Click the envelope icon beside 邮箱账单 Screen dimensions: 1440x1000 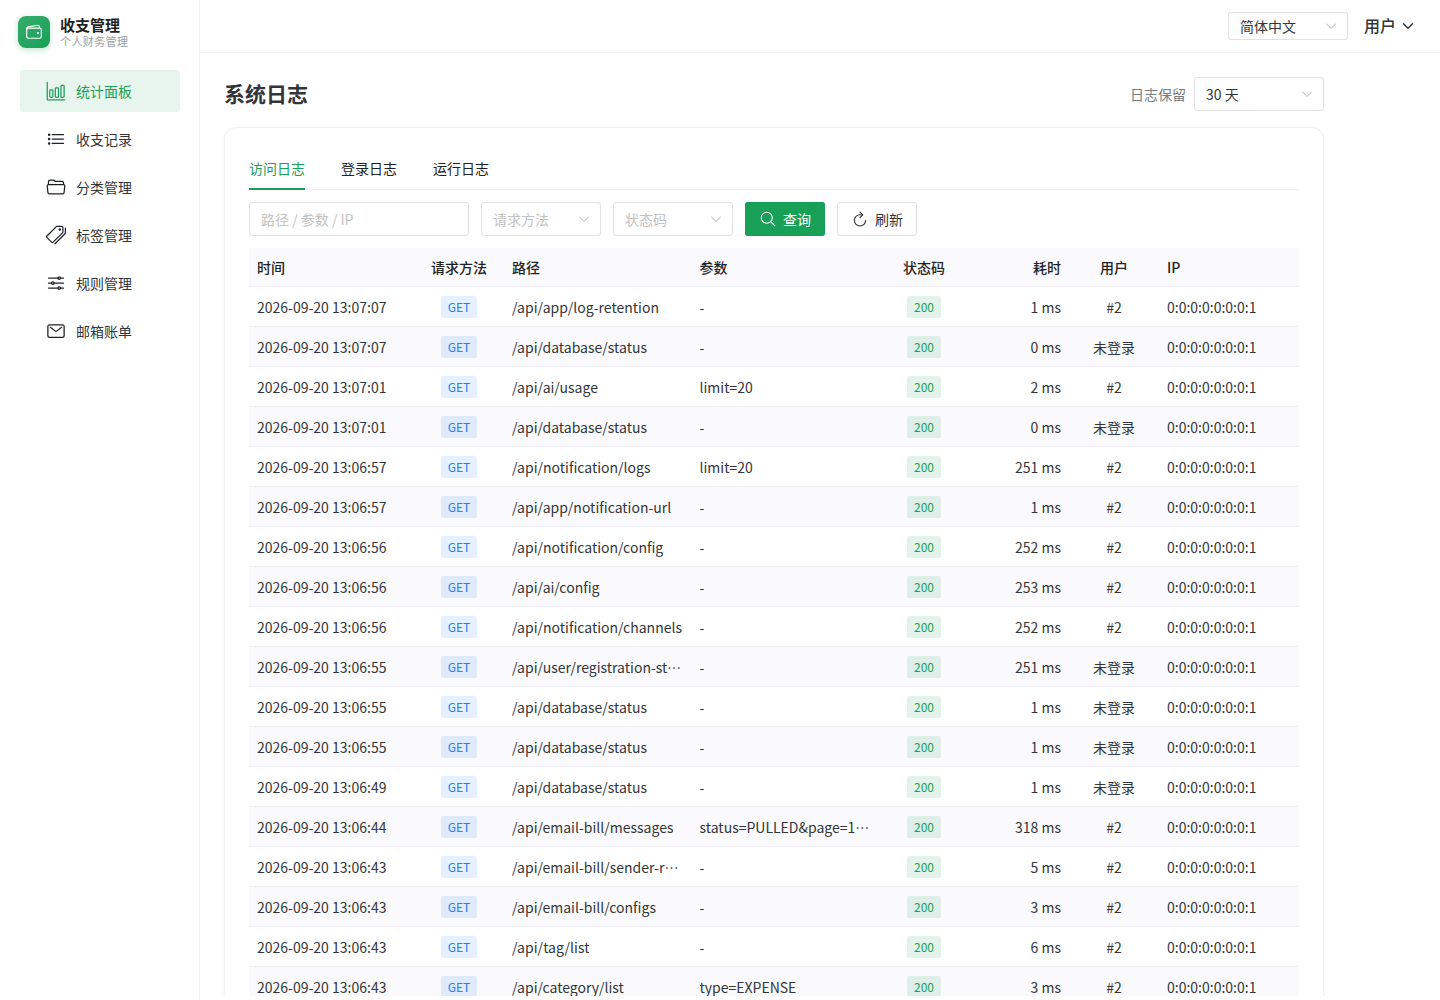[56, 332]
